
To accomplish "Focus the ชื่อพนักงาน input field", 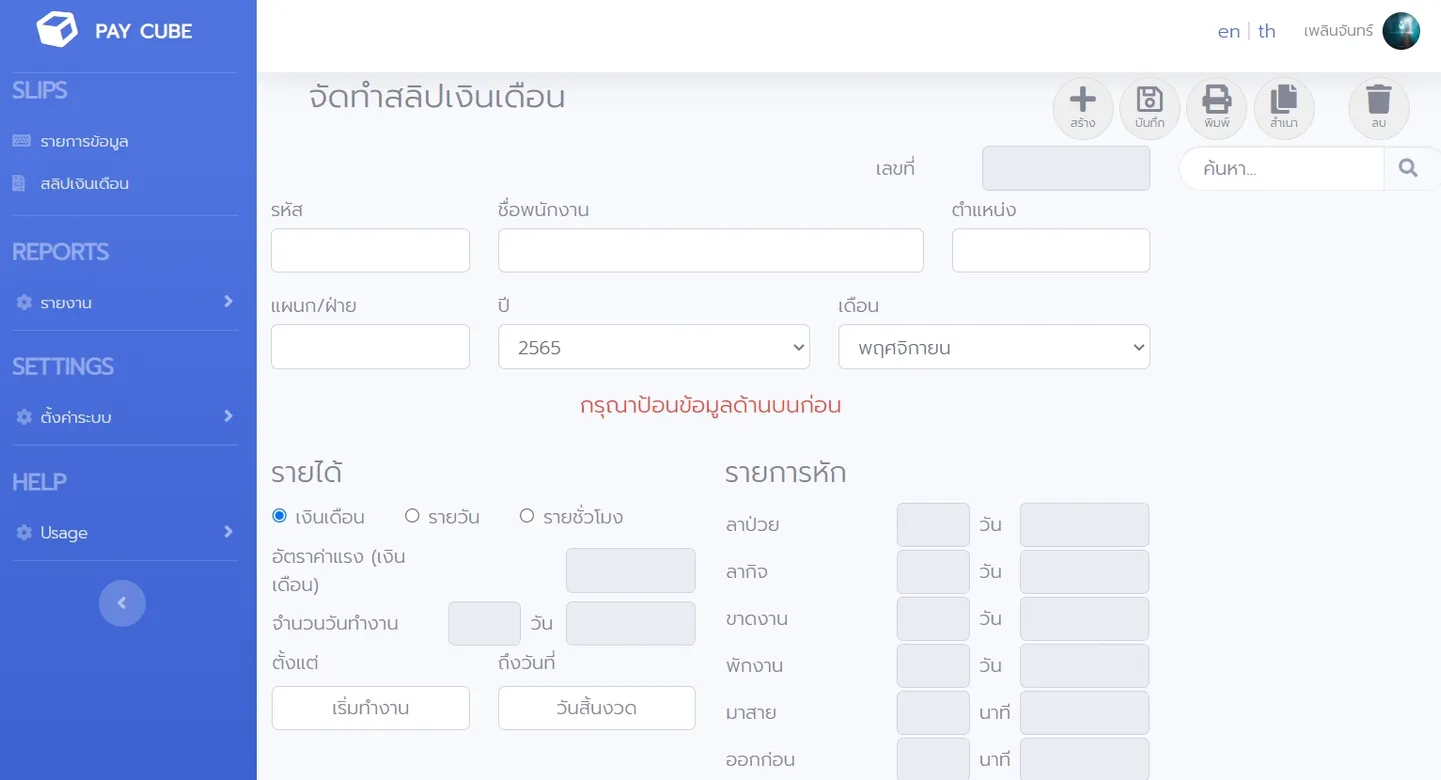I will click(x=711, y=250).
